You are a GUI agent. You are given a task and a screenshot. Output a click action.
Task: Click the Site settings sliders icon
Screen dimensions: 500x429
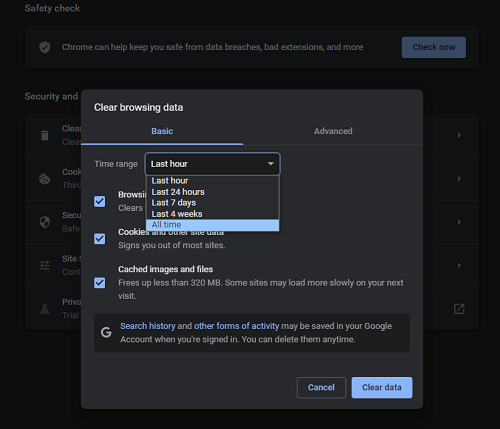coord(45,265)
